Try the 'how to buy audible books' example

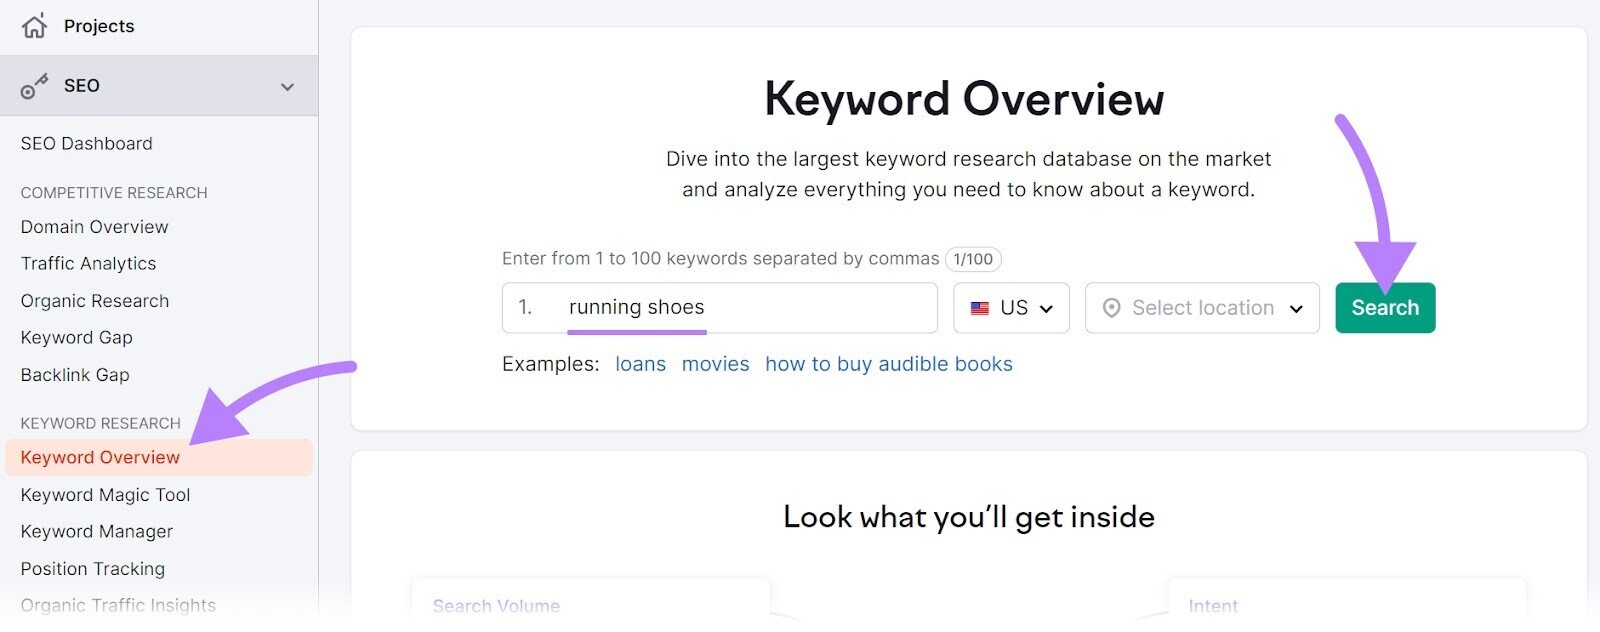[x=888, y=365]
